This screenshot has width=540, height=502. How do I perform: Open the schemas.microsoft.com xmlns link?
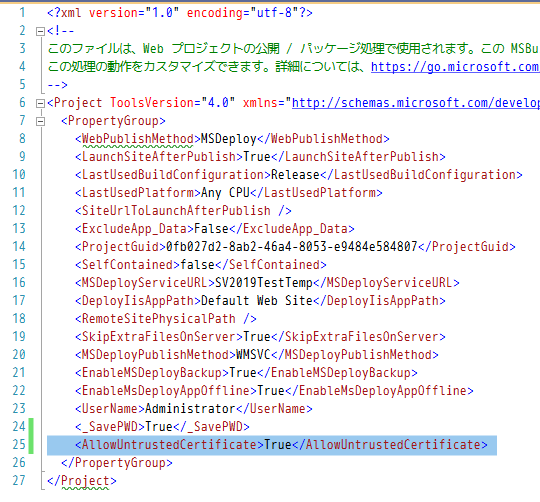[416, 103]
